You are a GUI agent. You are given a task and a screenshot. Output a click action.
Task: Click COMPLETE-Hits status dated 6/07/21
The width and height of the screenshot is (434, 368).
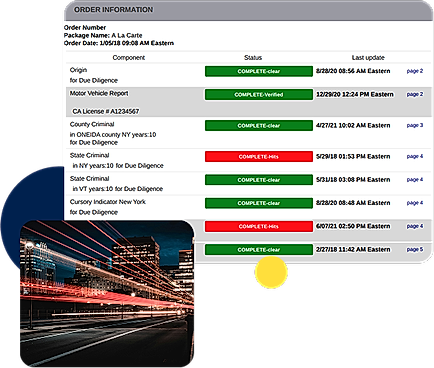tap(259, 226)
